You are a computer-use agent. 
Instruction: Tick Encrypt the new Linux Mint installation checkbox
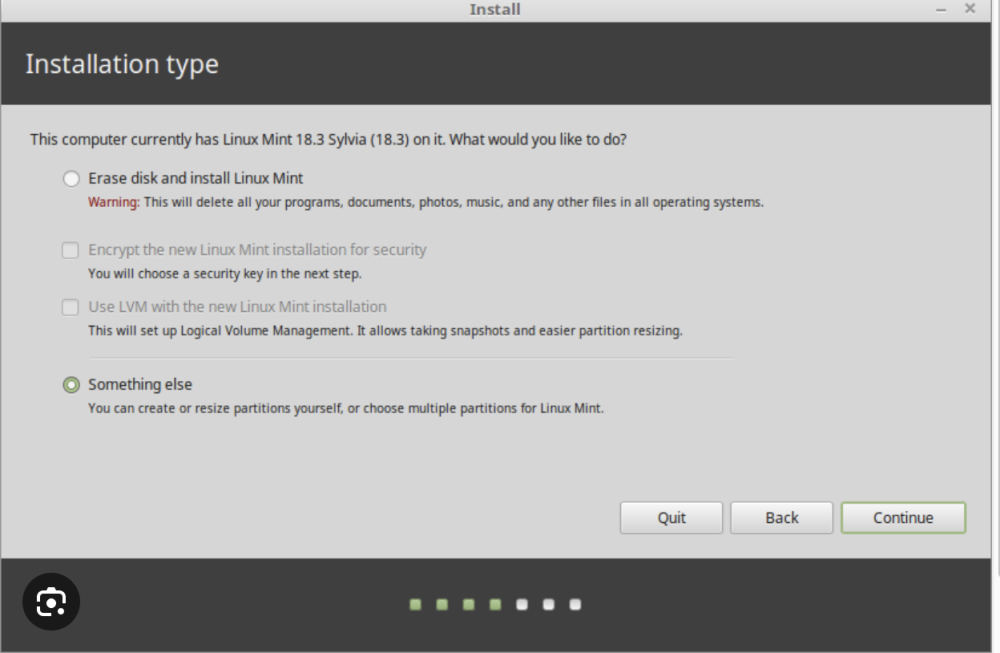[70, 250]
